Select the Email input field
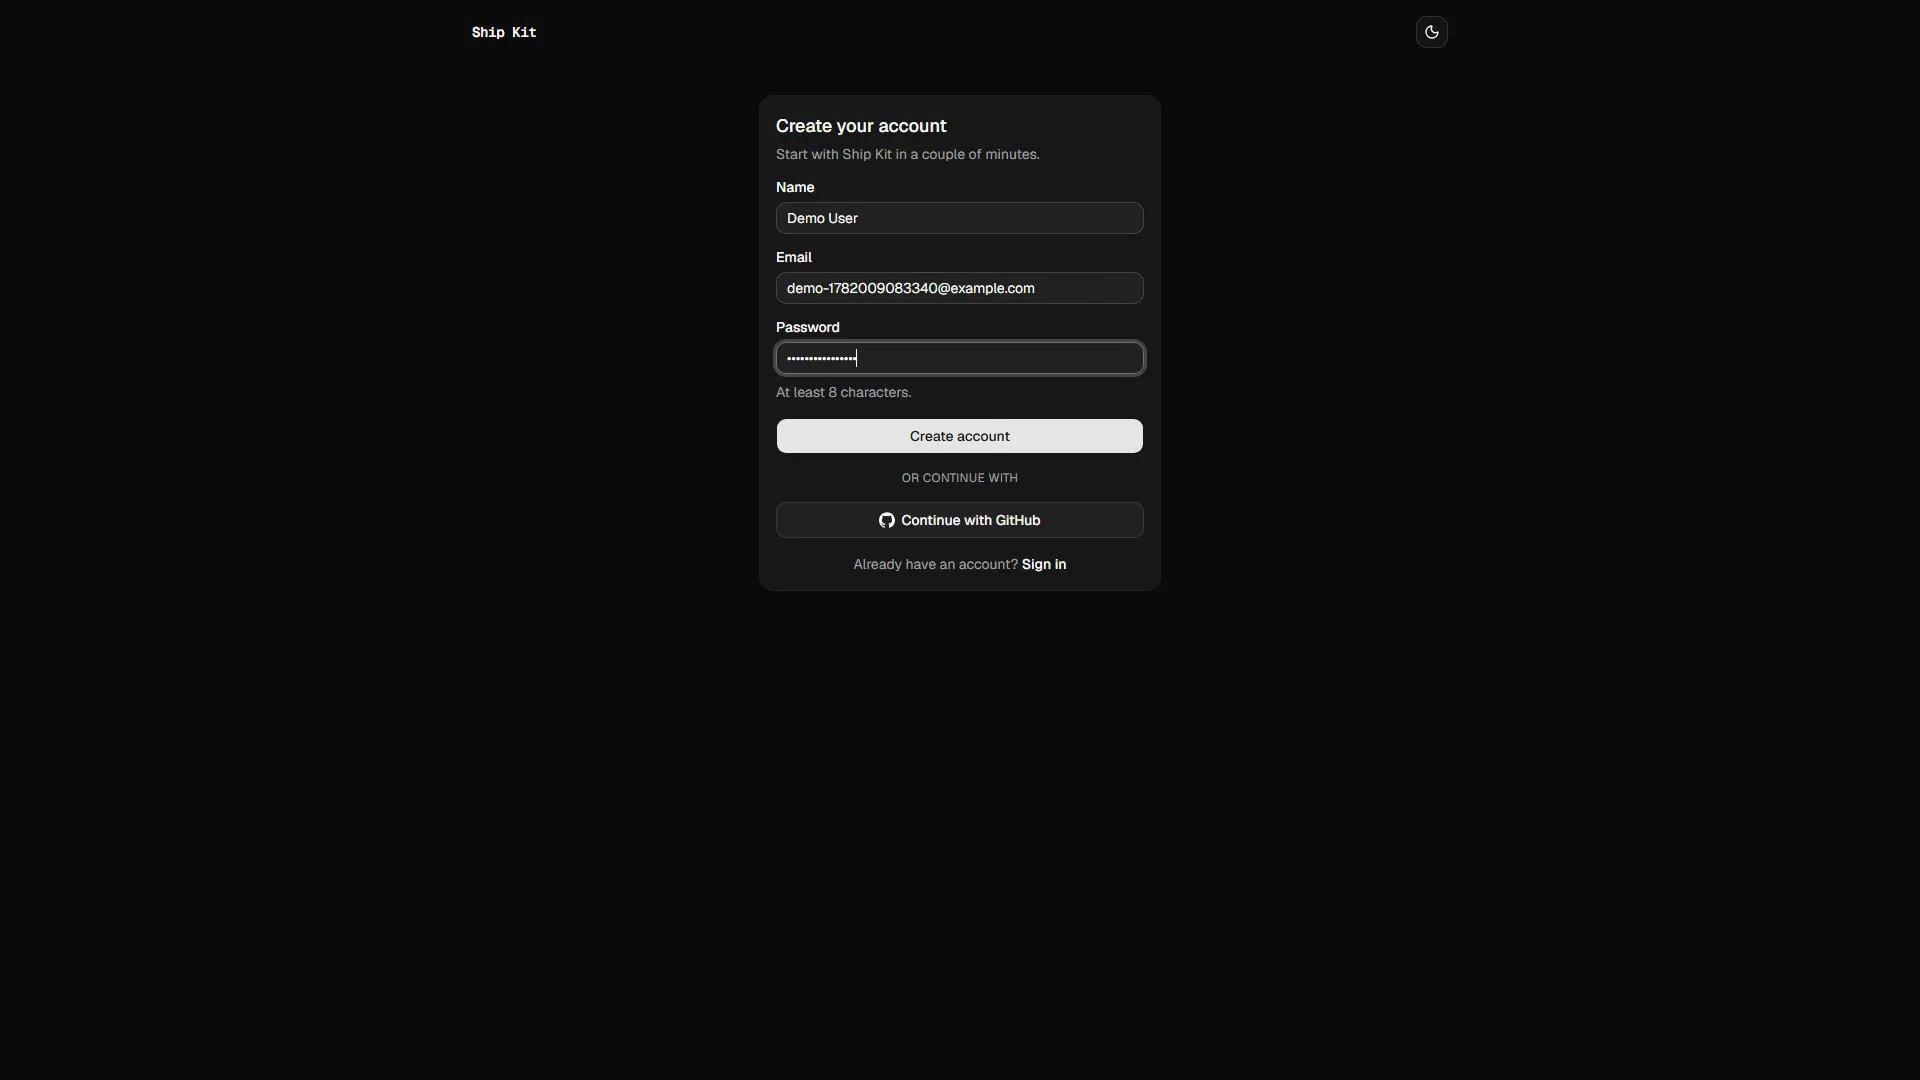The height and width of the screenshot is (1080, 1920). 959,288
